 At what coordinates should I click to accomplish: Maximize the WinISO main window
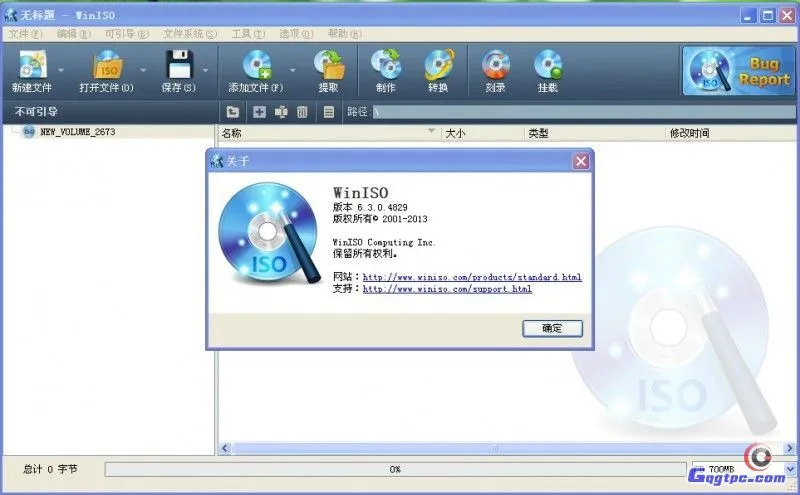coord(768,15)
